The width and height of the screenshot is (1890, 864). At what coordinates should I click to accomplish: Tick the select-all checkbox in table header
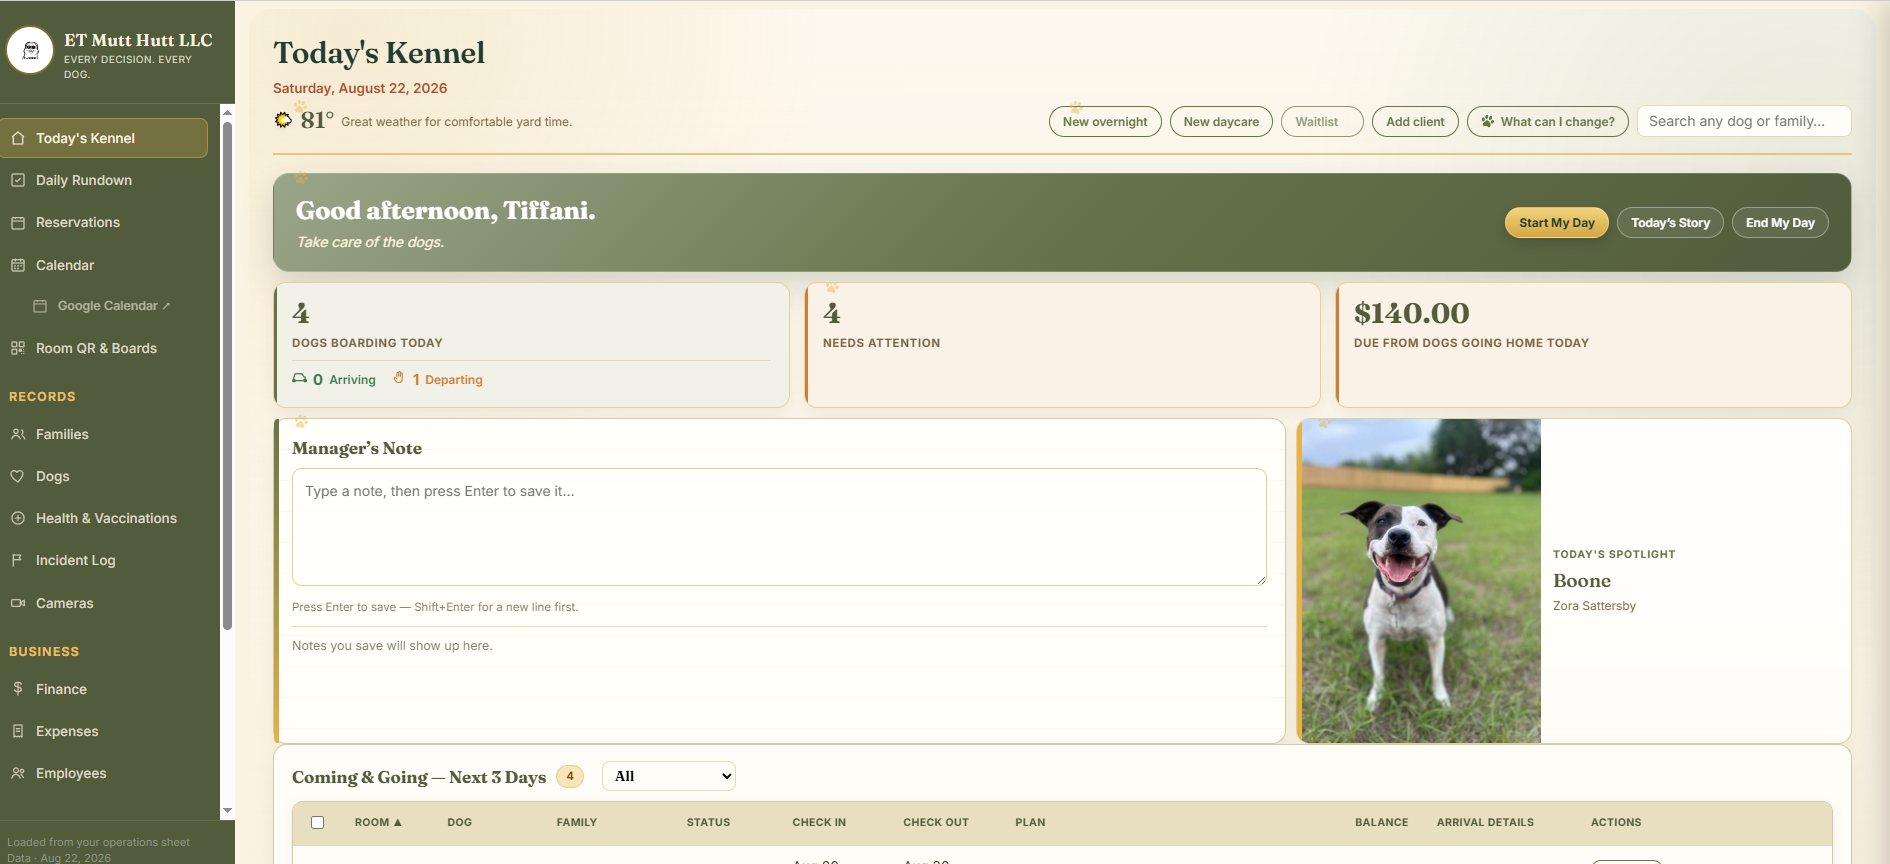[318, 822]
